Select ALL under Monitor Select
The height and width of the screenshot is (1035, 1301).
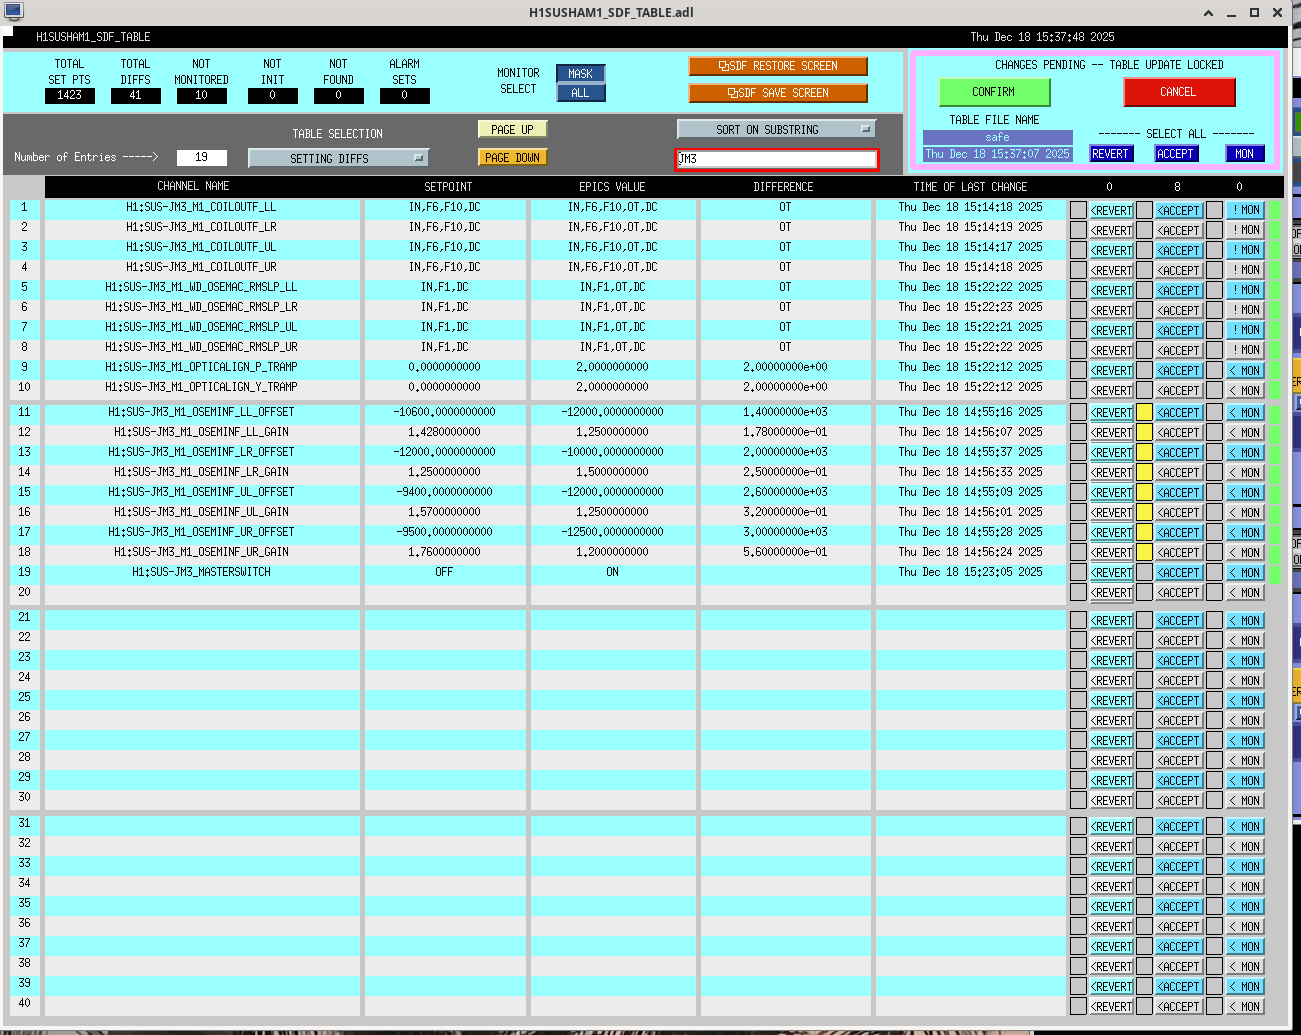coord(580,93)
